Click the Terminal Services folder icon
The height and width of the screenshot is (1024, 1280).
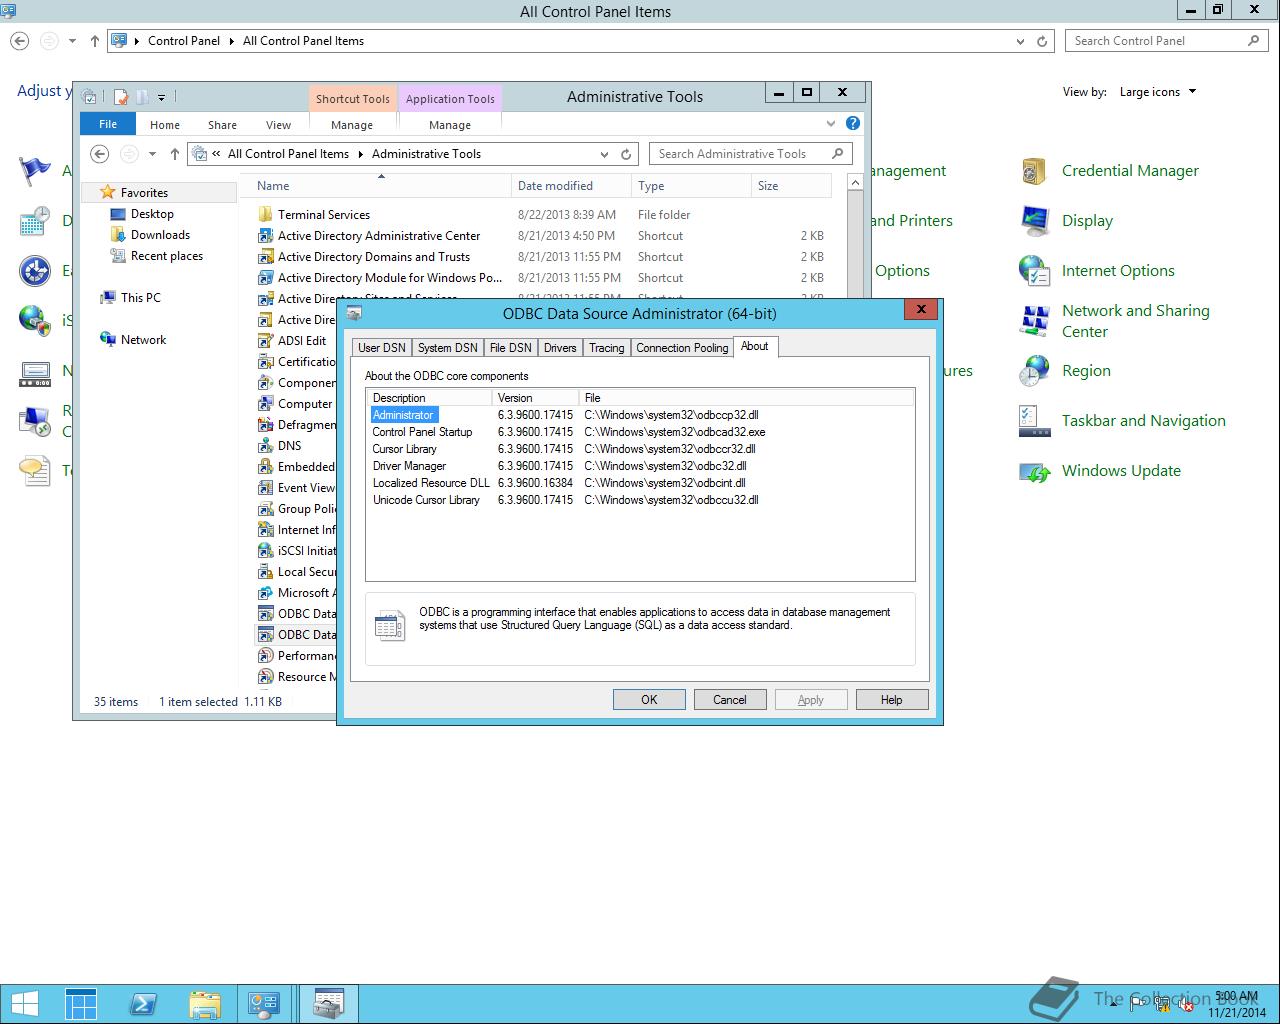click(265, 215)
